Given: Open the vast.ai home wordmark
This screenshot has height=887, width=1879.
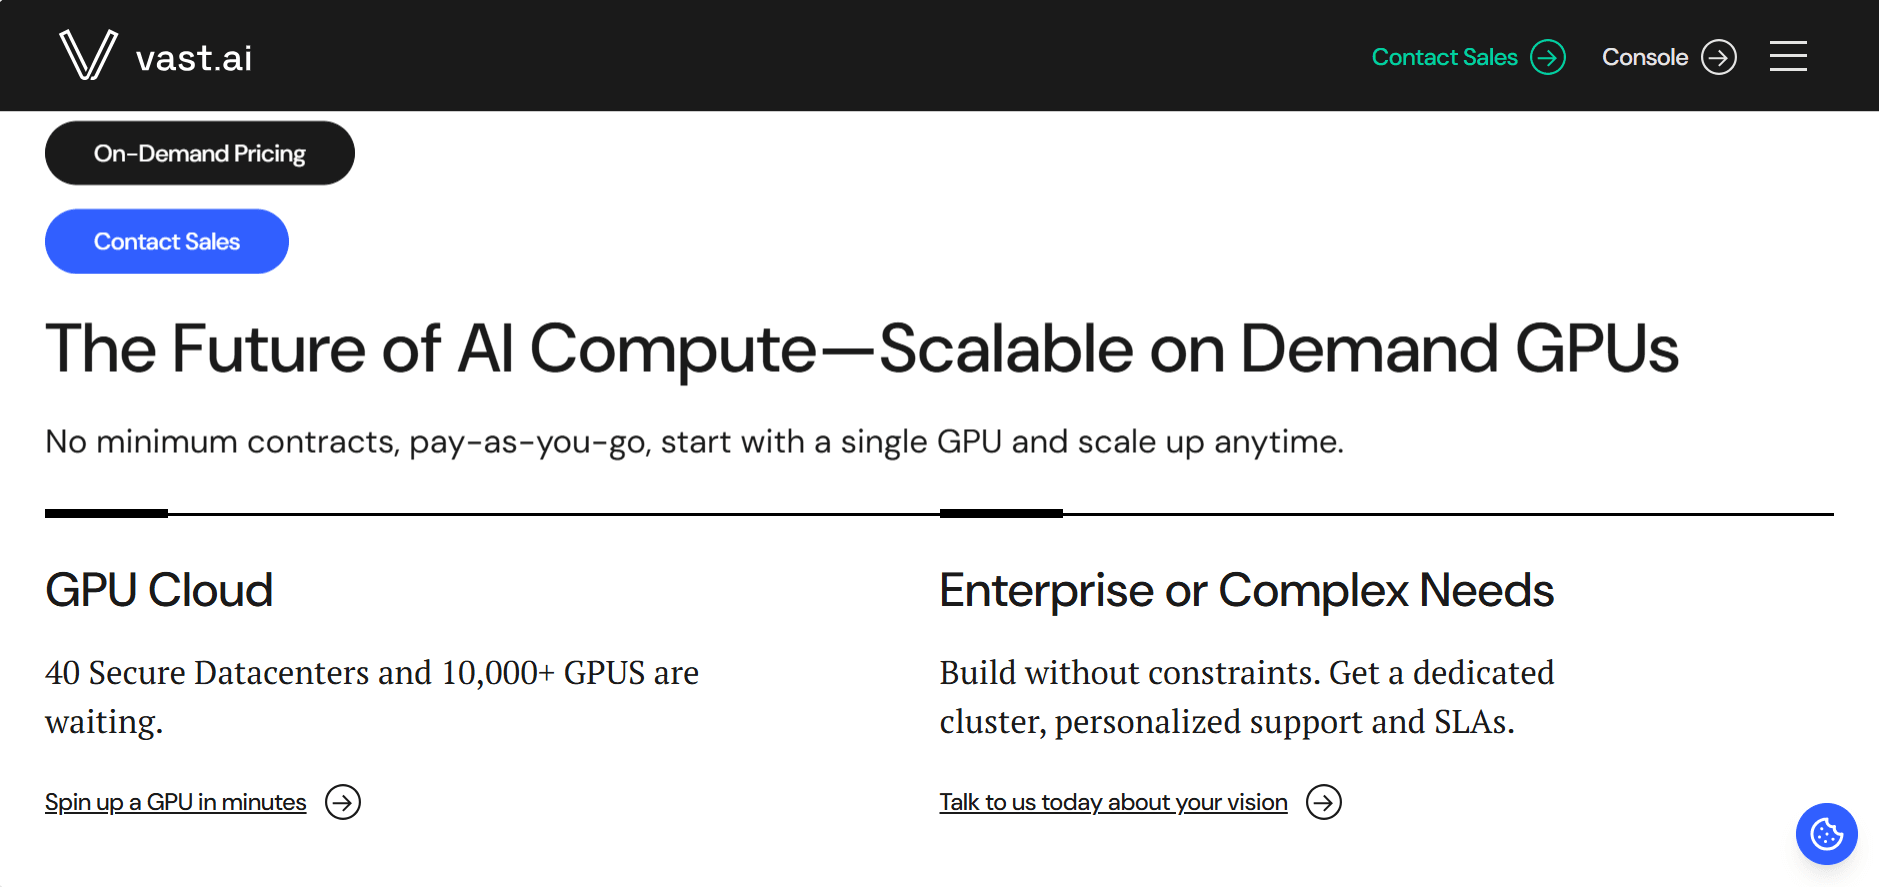Looking at the screenshot, I should pos(194,58).
